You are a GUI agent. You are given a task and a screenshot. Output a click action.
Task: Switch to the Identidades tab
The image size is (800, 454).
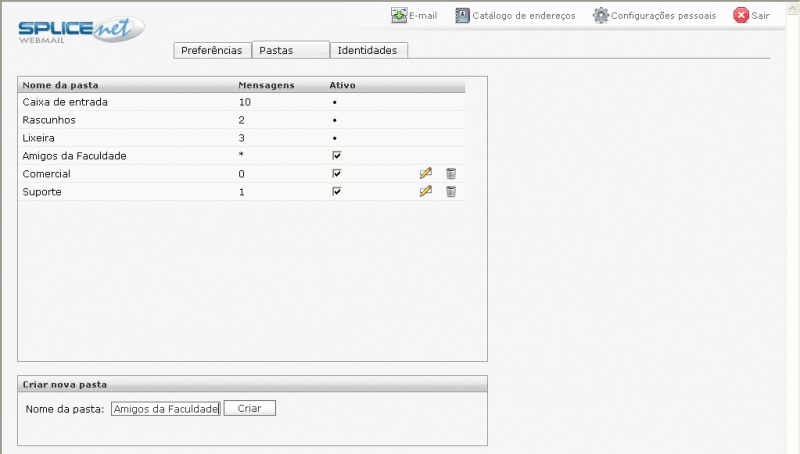(369, 50)
